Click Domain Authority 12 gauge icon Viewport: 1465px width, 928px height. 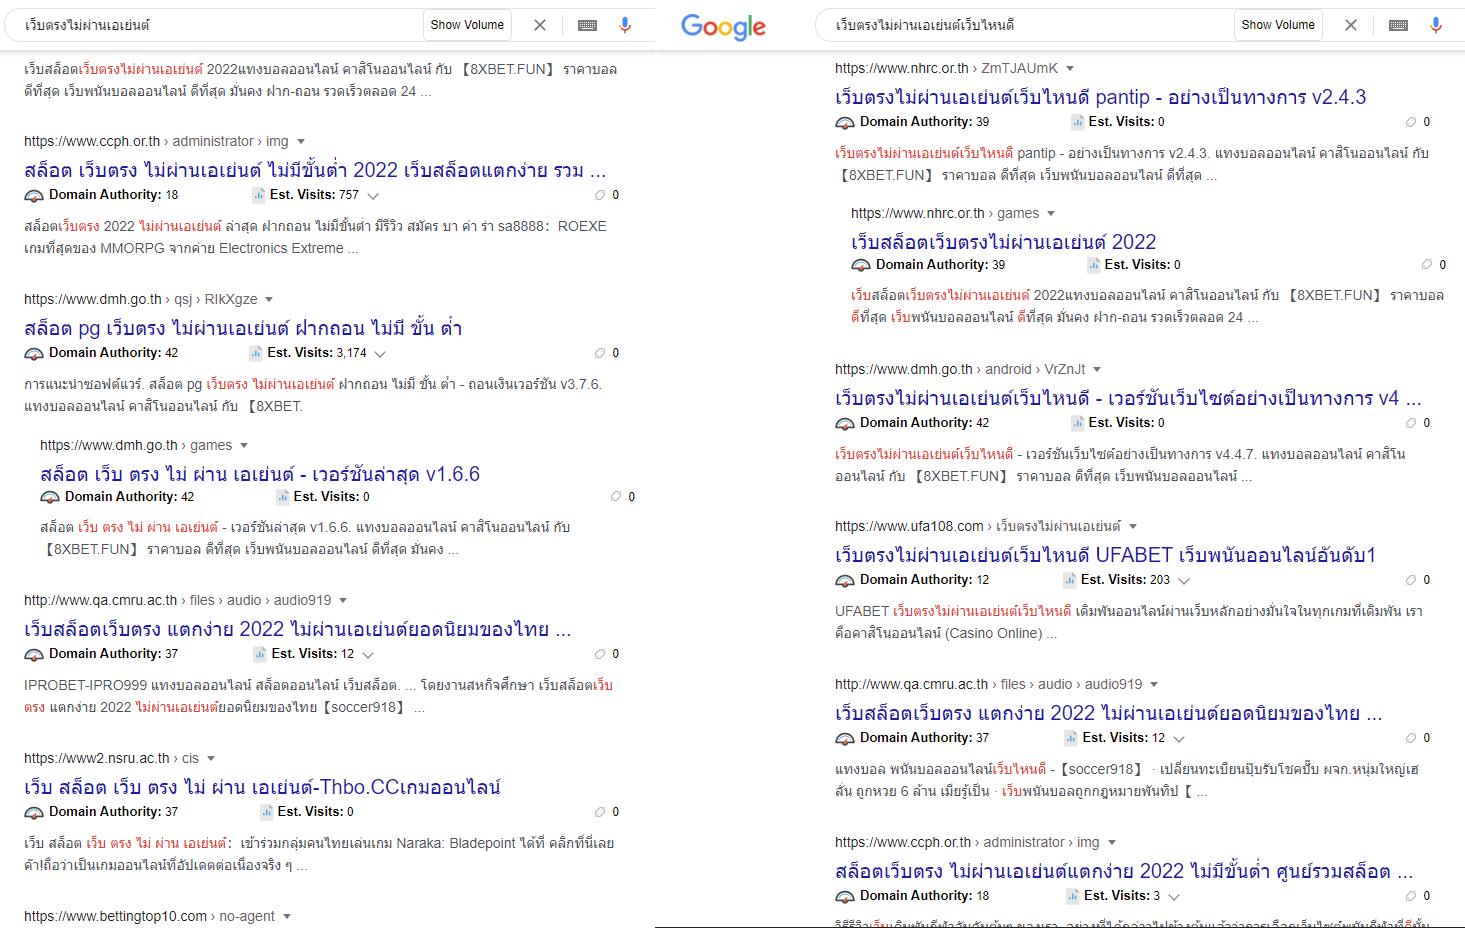pyautogui.click(x=845, y=581)
